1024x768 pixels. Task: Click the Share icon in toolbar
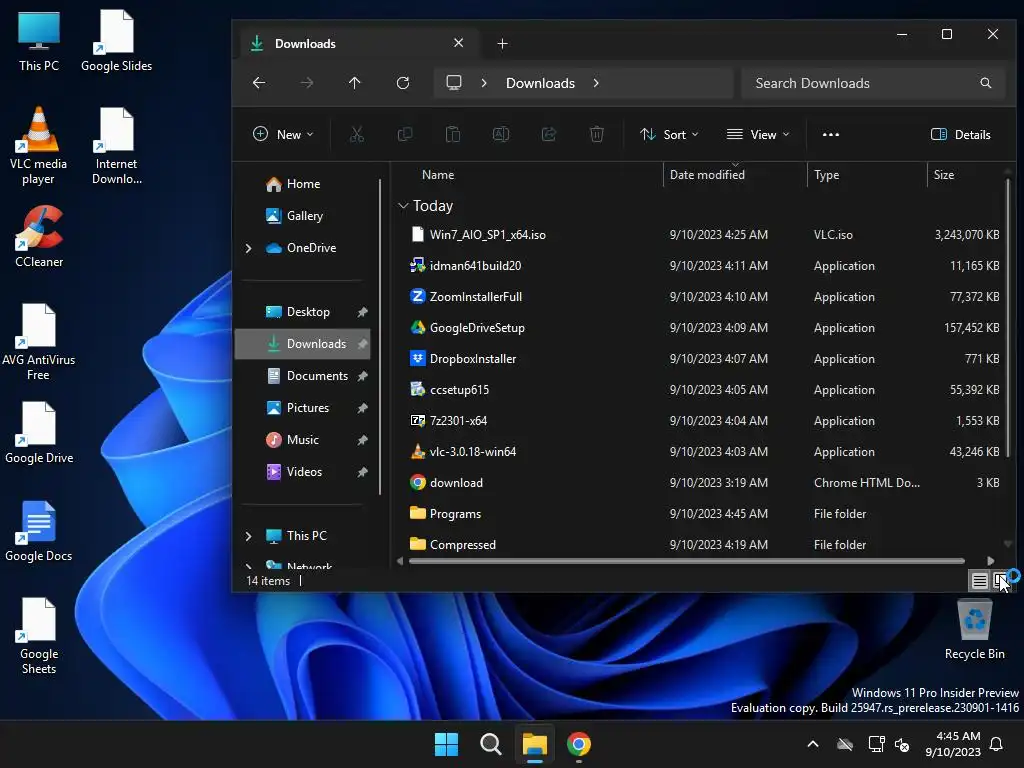[x=549, y=135]
